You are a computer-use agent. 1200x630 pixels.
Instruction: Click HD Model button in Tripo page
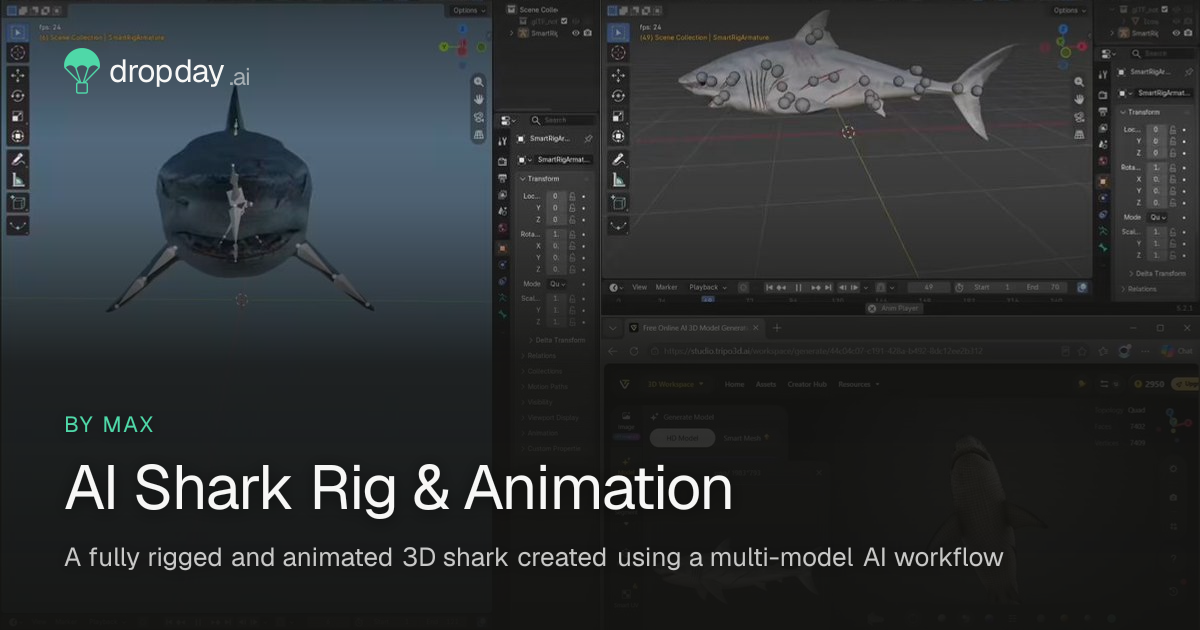pyautogui.click(x=682, y=437)
